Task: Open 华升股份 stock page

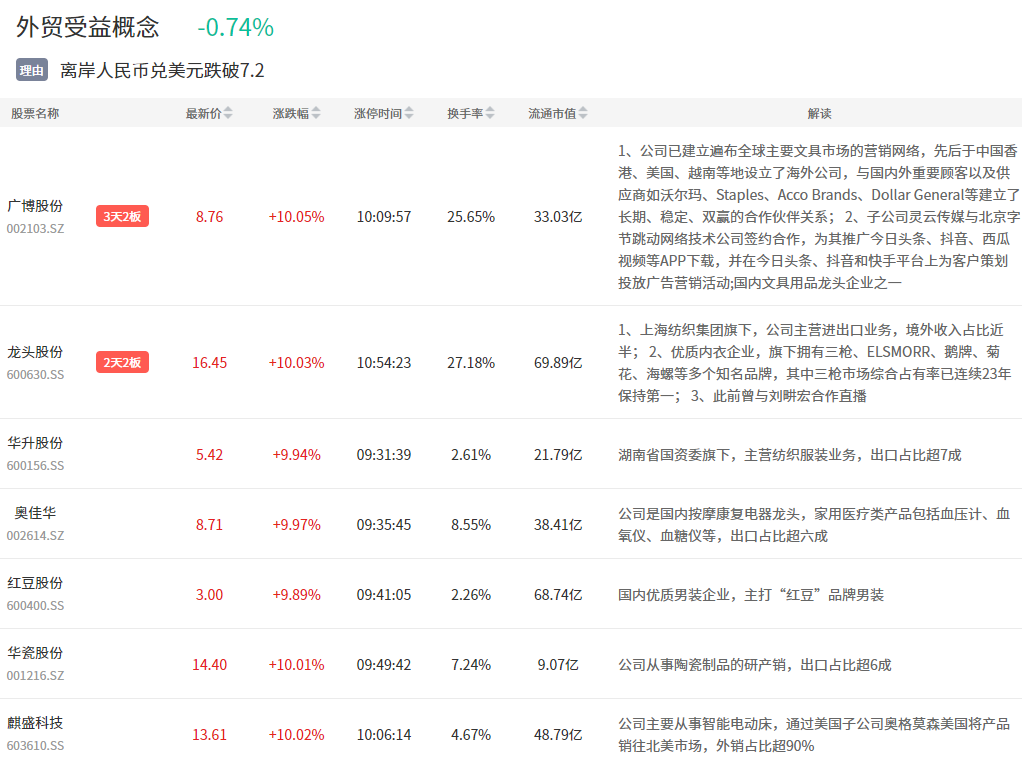Action: pos(35,443)
